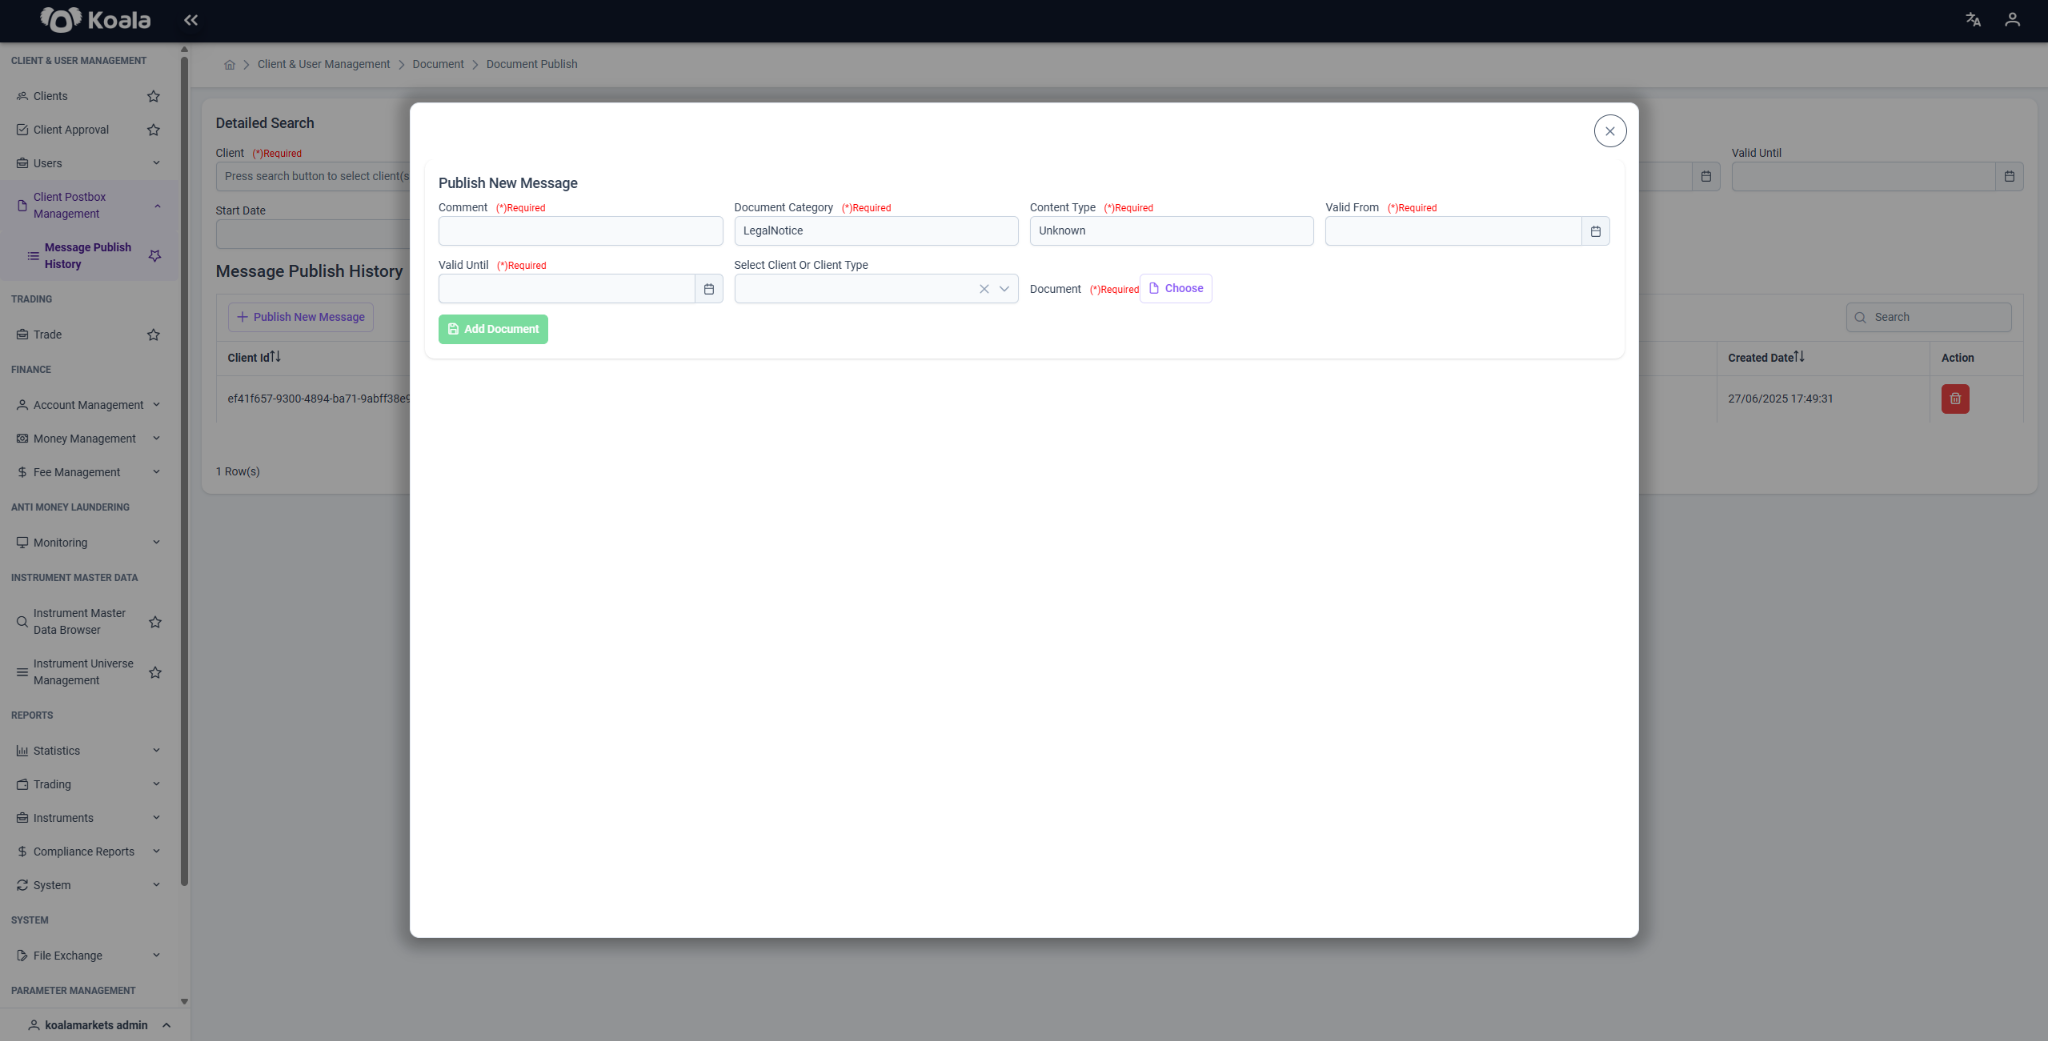Focus the Comment input field

pos(580,231)
